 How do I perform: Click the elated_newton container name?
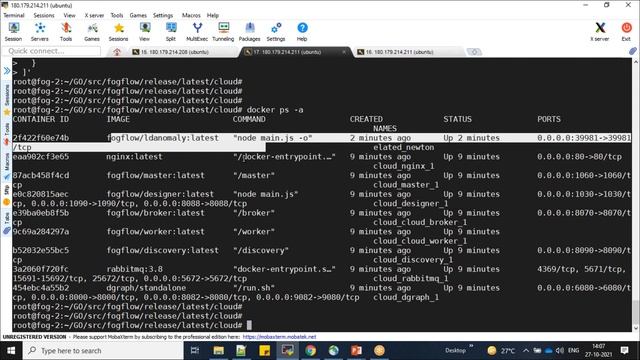[404, 147]
